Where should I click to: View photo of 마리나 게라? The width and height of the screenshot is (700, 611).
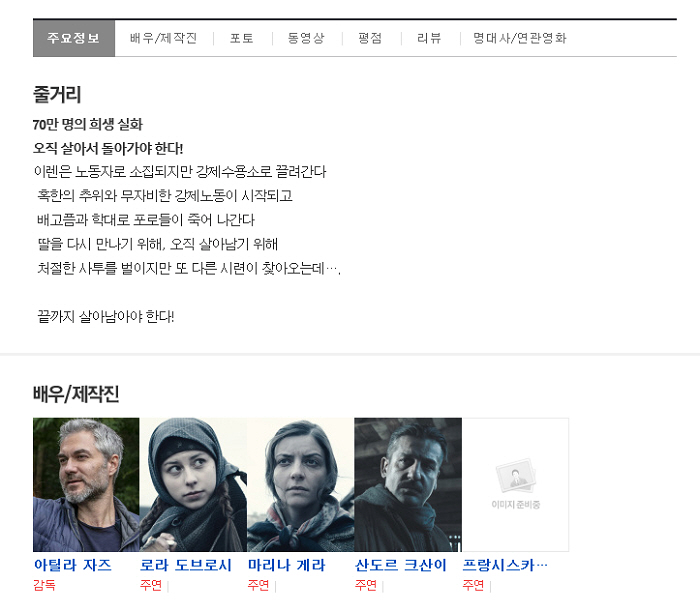point(301,485)
